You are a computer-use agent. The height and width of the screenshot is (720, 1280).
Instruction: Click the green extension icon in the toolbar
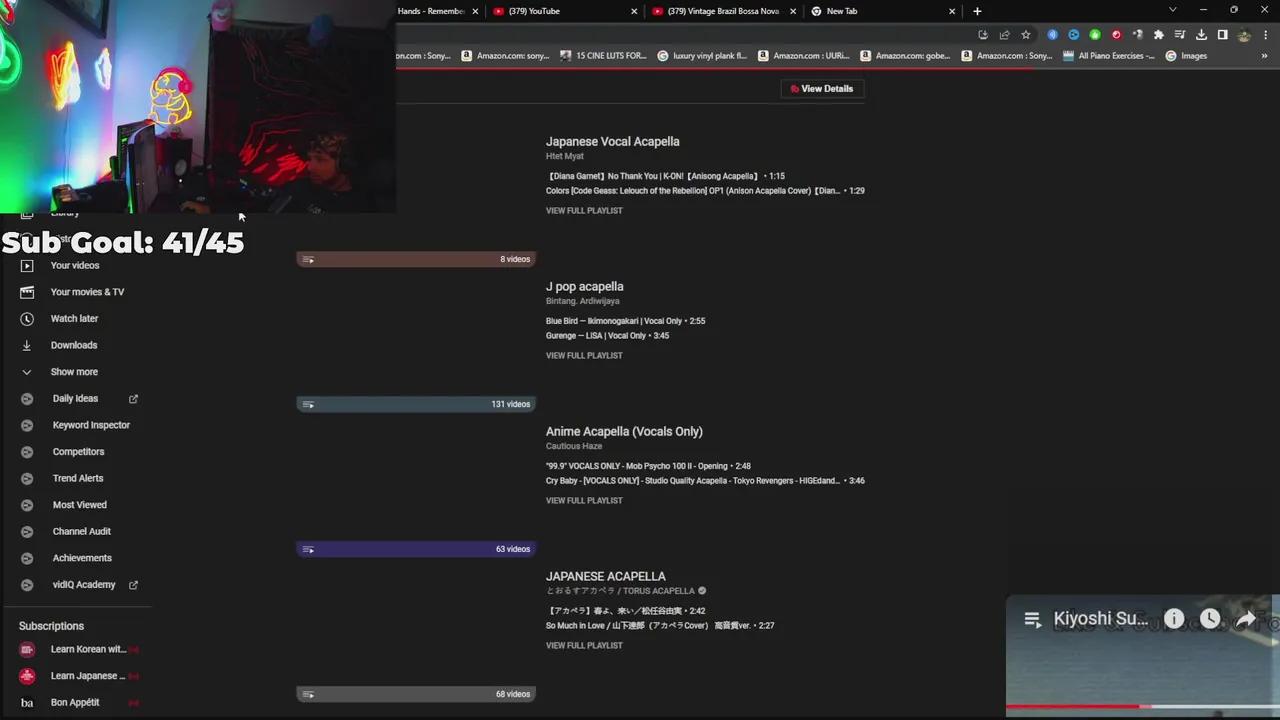1095,35
